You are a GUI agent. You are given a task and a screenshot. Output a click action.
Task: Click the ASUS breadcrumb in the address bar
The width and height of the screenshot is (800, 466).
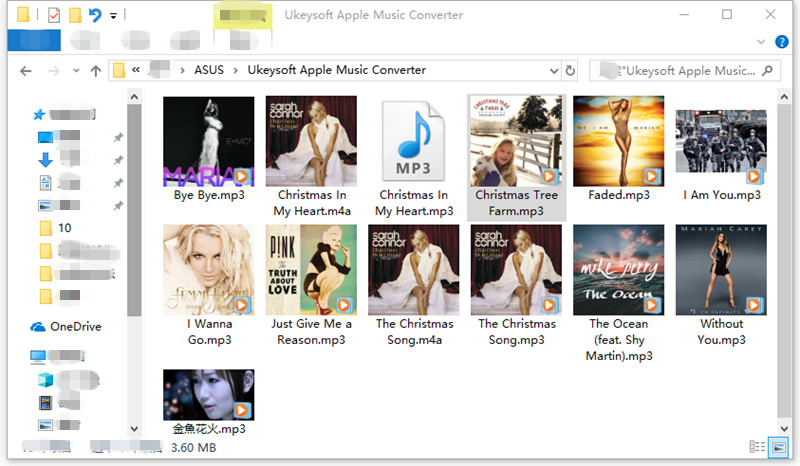209,70
